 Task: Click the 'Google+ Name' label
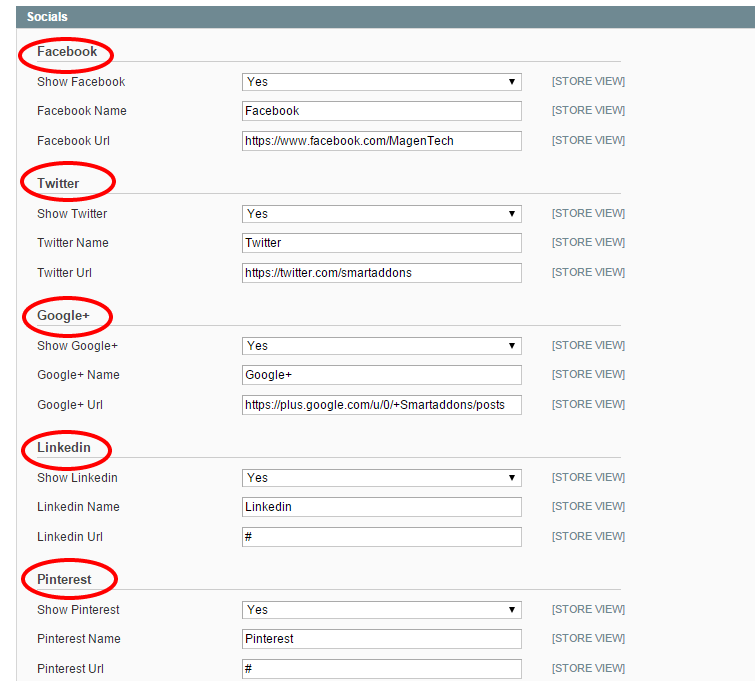pos(78,375)
